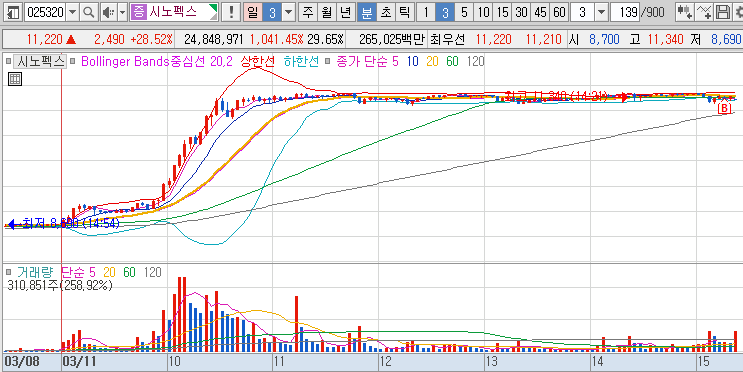Click the small square before Bollinger Bands

[72, 61]
